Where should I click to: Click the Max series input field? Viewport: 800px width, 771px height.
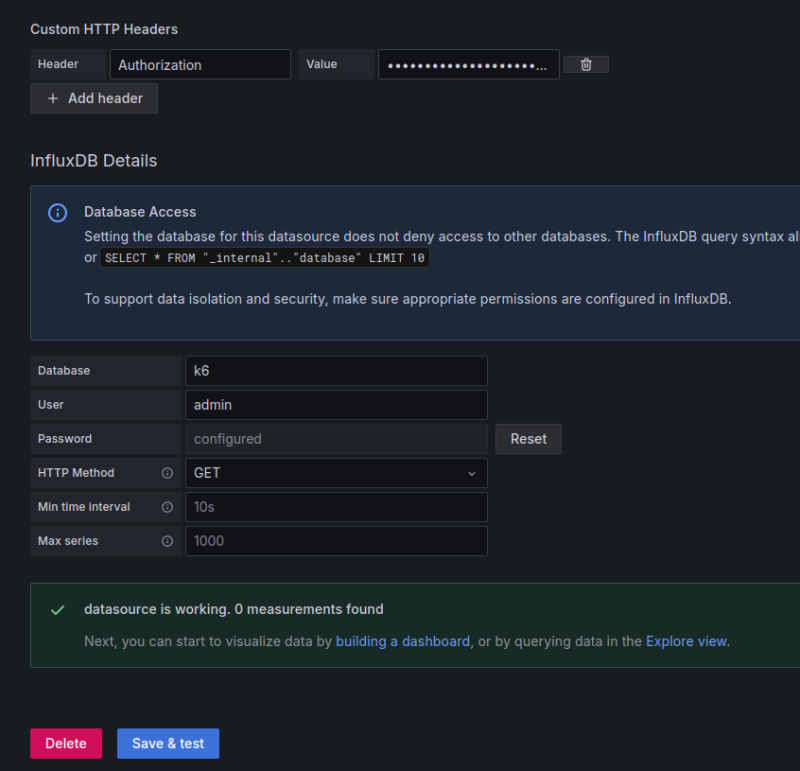336,541
